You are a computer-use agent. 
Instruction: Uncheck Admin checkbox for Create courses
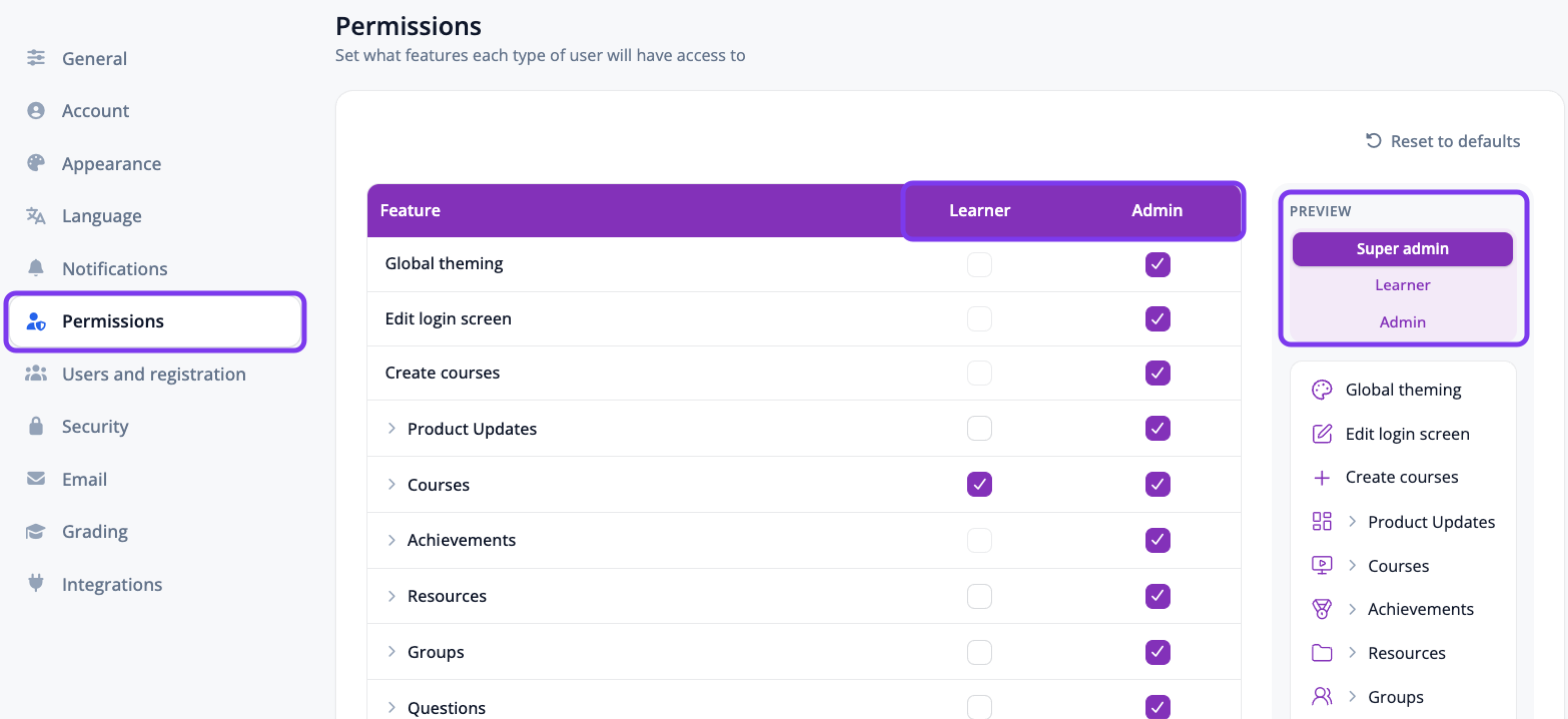(x=1158, y=373)
